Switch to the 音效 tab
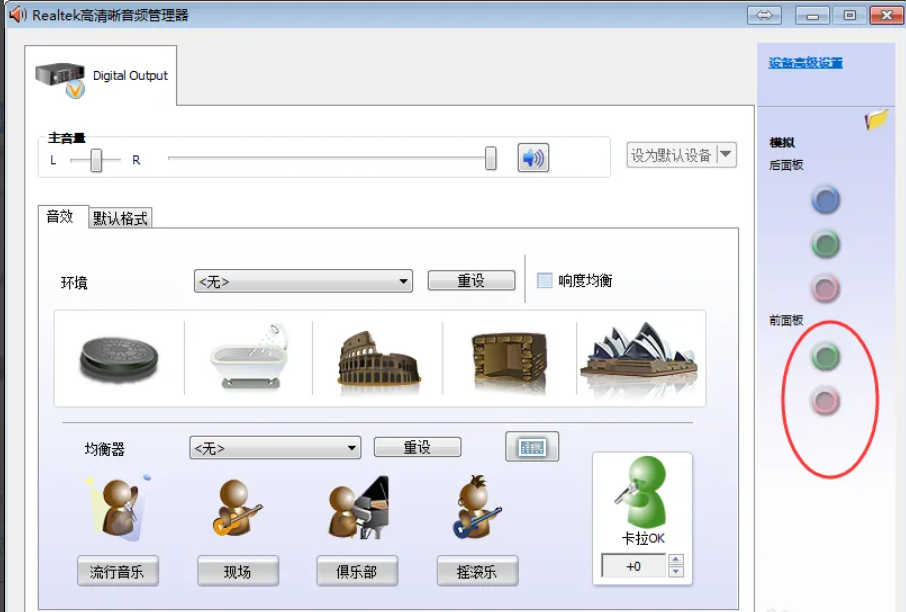Image resolution: width=906 pixels, height=612 pixels. click(x=60, y=217)
